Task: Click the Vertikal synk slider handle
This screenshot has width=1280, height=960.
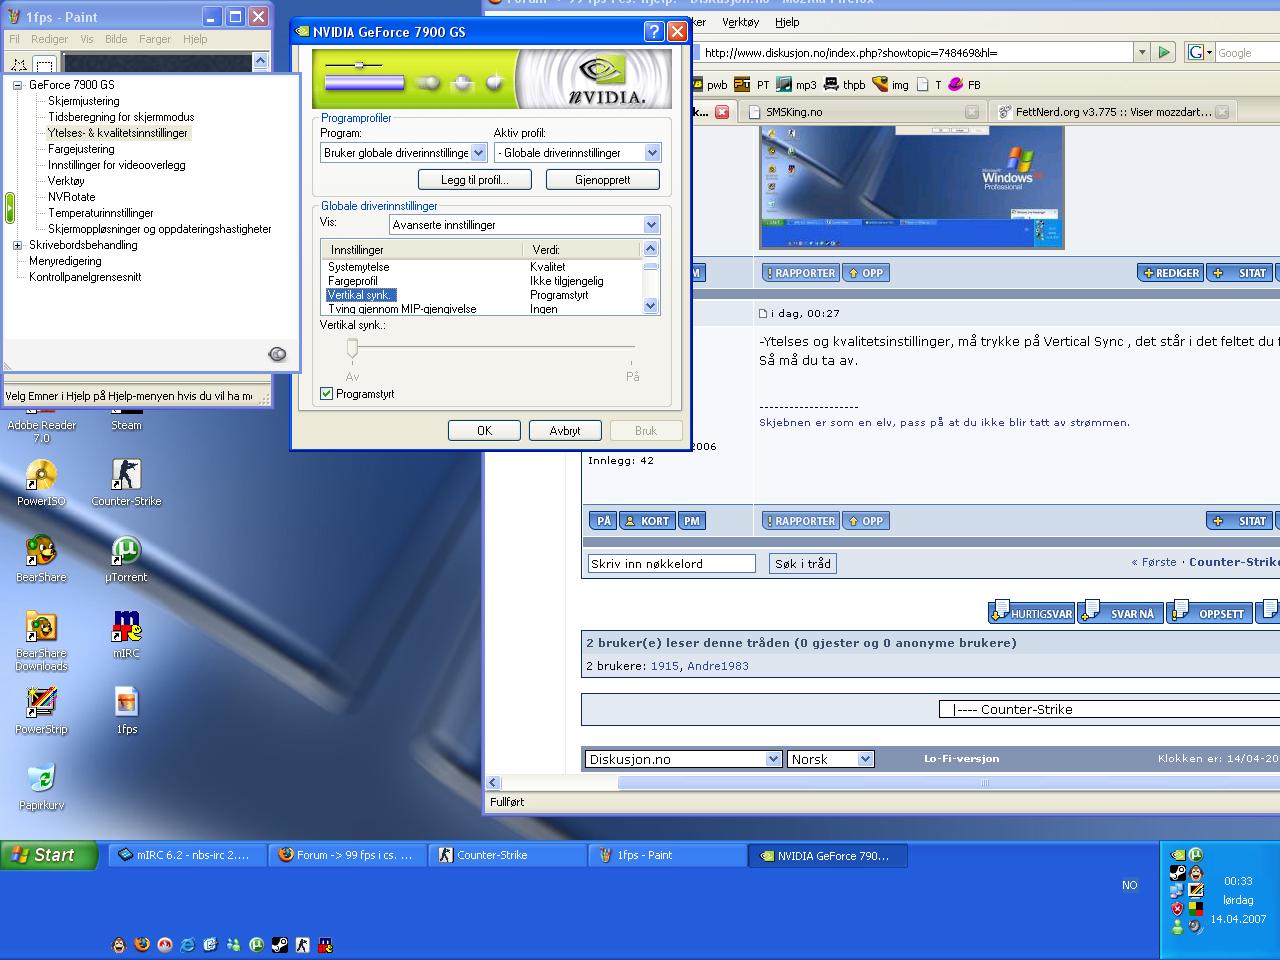Action: [x=352, y=348]
